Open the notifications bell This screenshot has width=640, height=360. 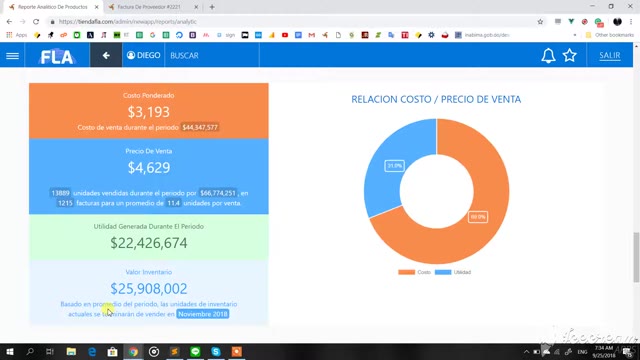point(548,56)
